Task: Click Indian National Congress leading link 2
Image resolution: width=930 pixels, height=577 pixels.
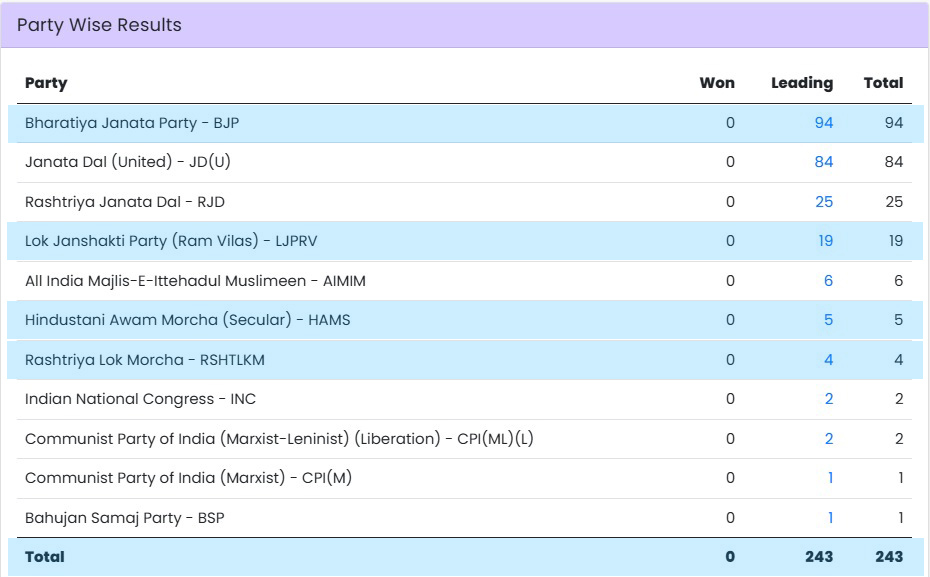Action: (828, 399)
